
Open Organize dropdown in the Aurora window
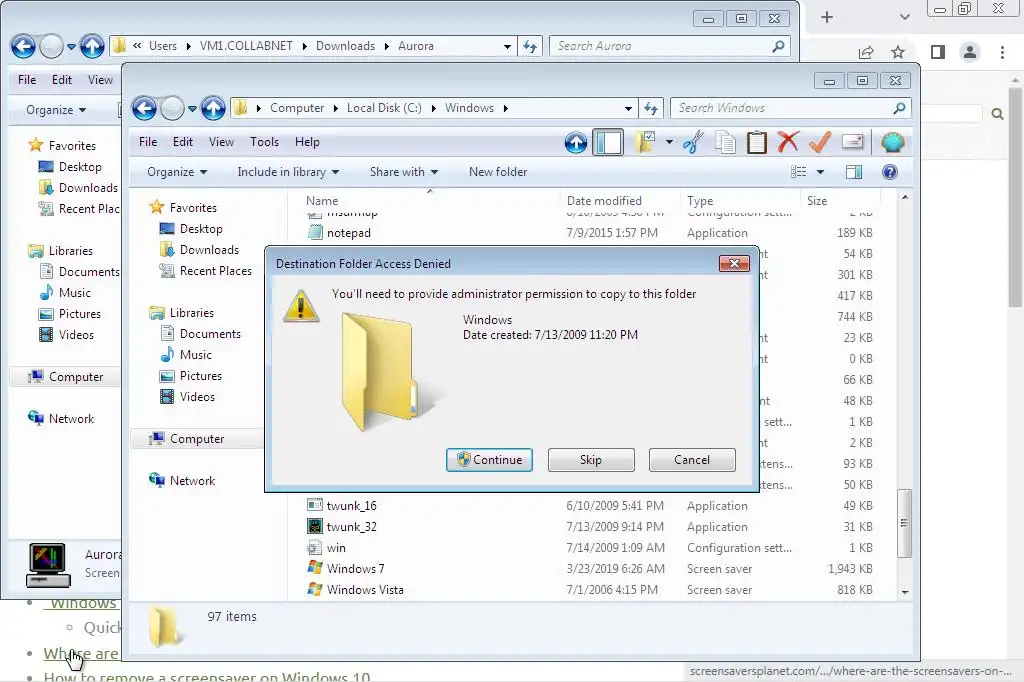tap(56, 110)
